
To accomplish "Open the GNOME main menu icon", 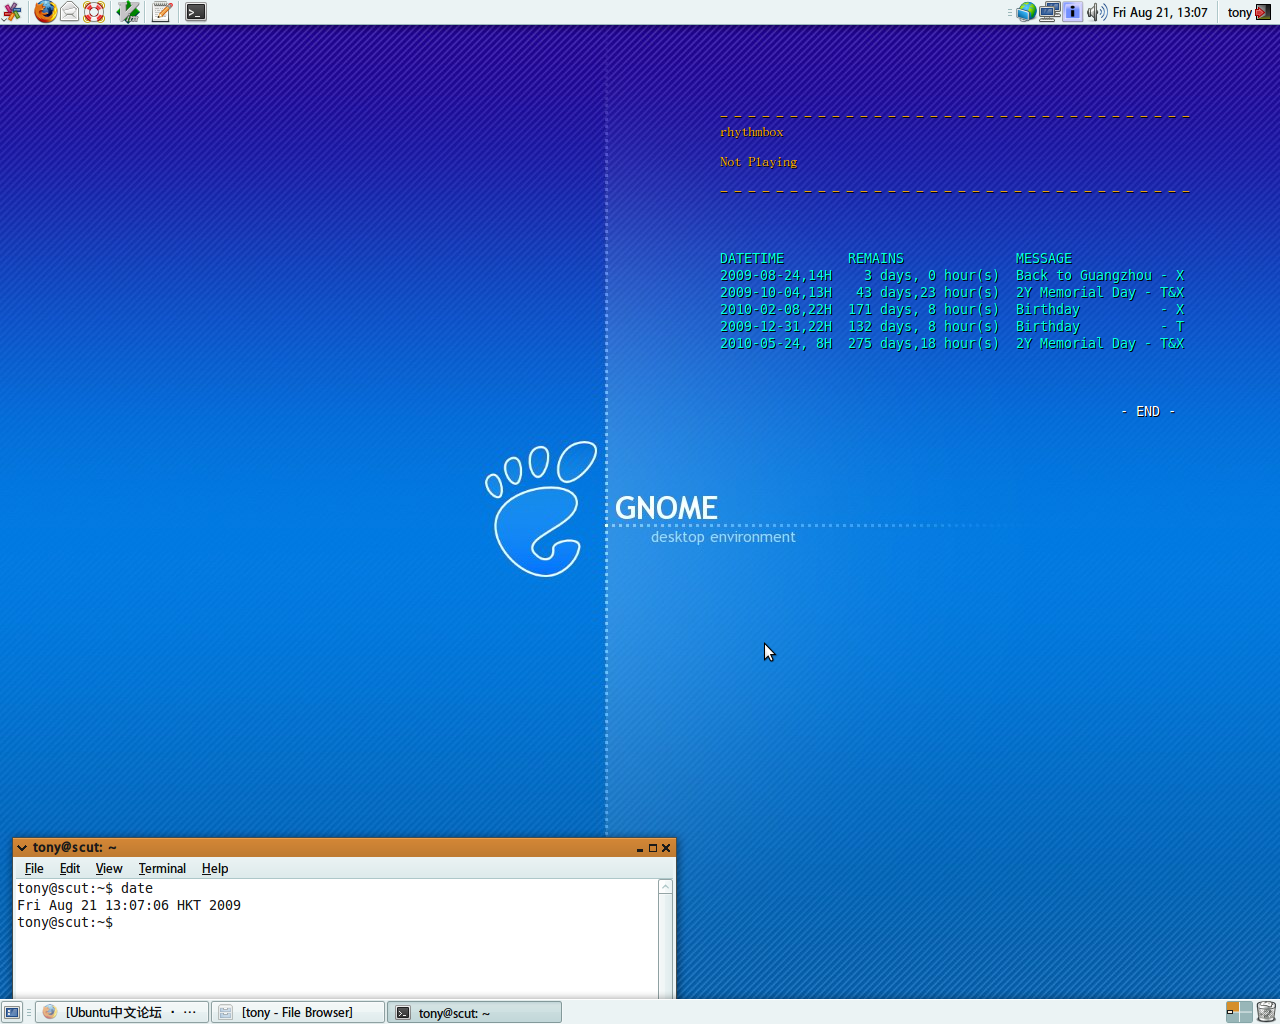I will click(x=12, y=12).
